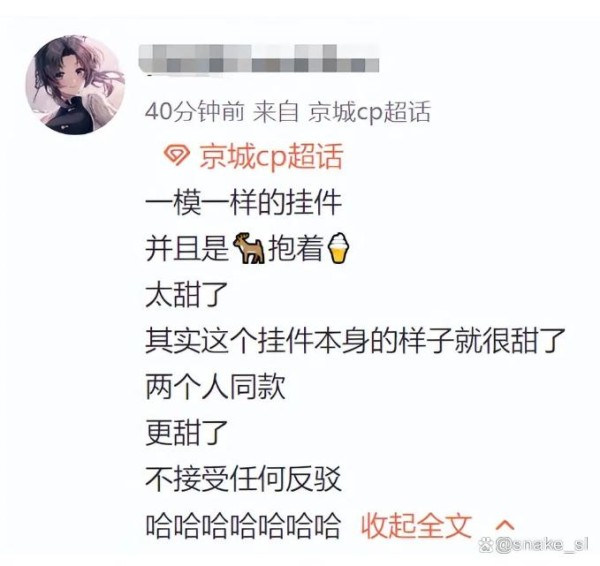
Task: Open the orange 京城cp超话 topic link
Action: coord(271,156)
